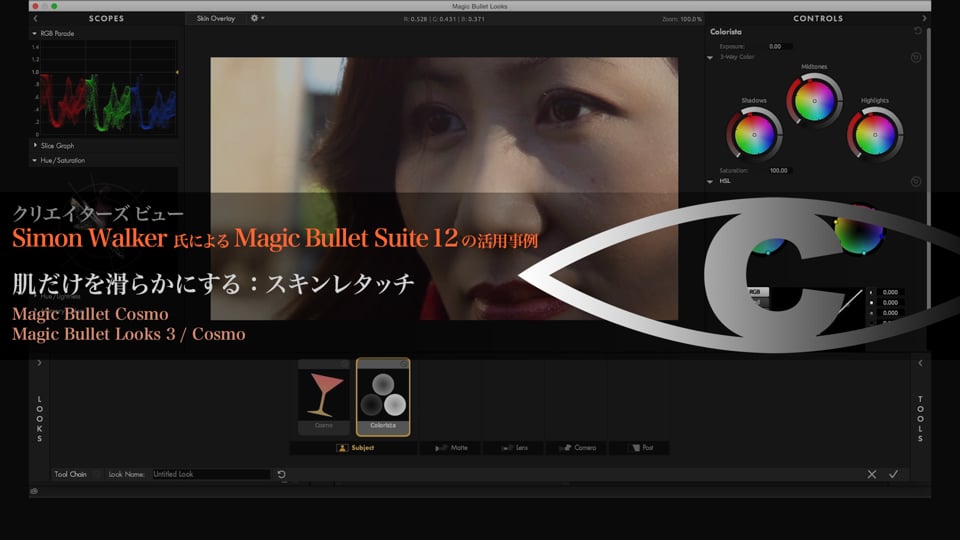
Task: Select the Subject tab
Action: point(354,448)
